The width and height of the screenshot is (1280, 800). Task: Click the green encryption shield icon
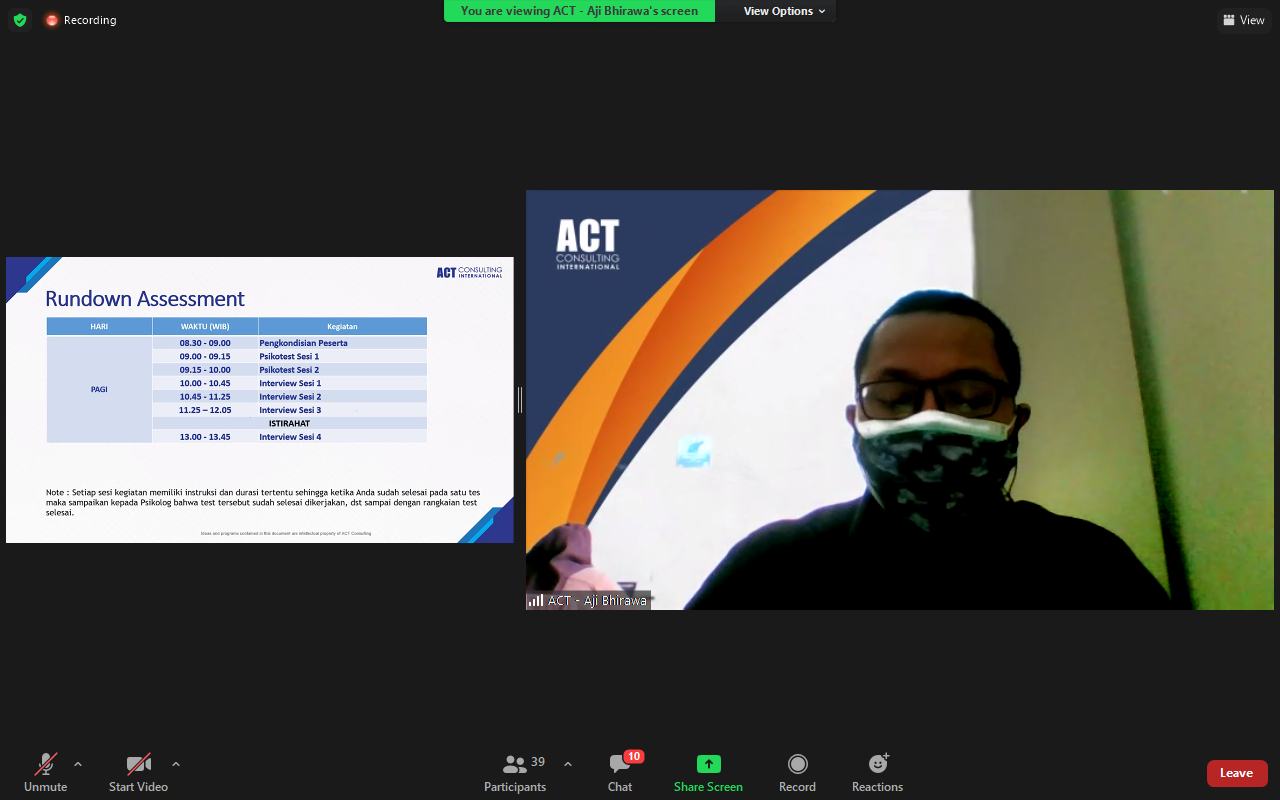coord(20,20)
